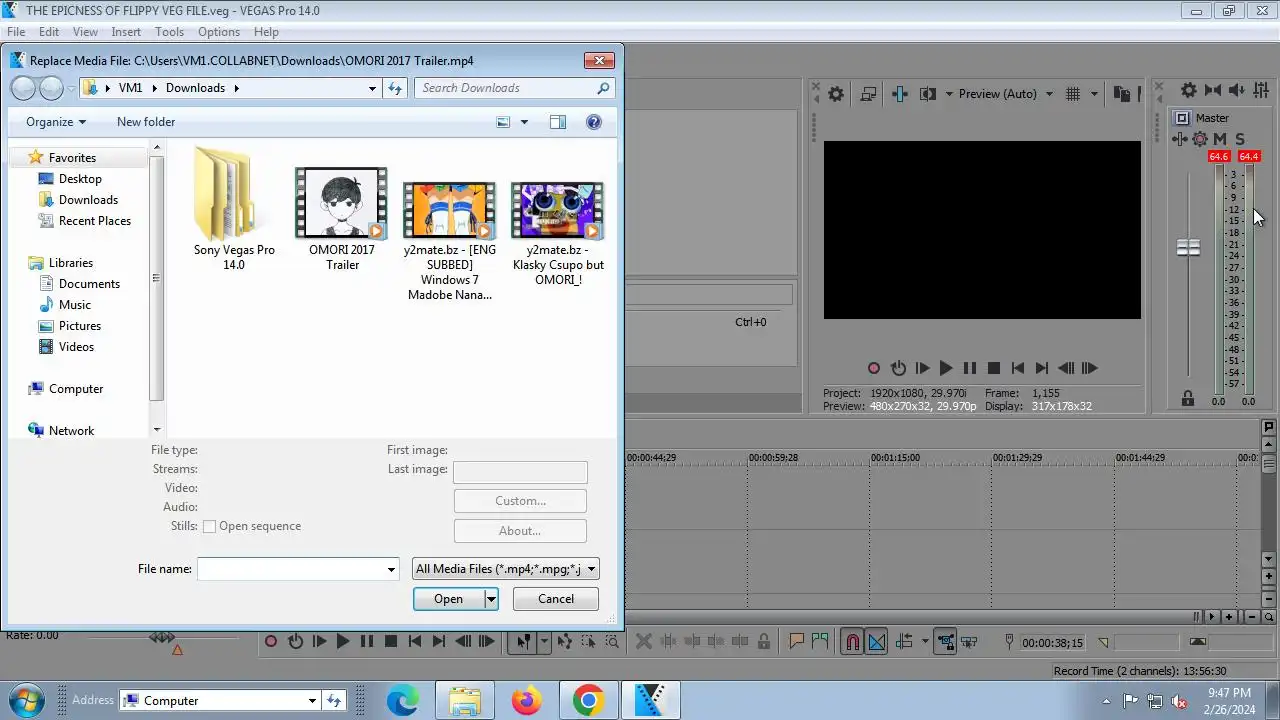Image resolution: width=1280 pixels, height=720 pixels.
Task: Open Master Bus audio properties gear
Action: click(1189, 90)
